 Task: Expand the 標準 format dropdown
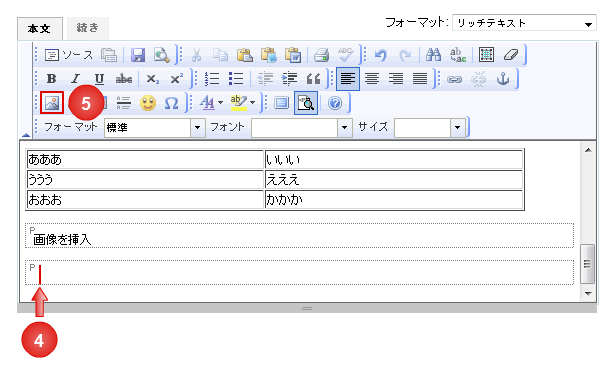154,127
